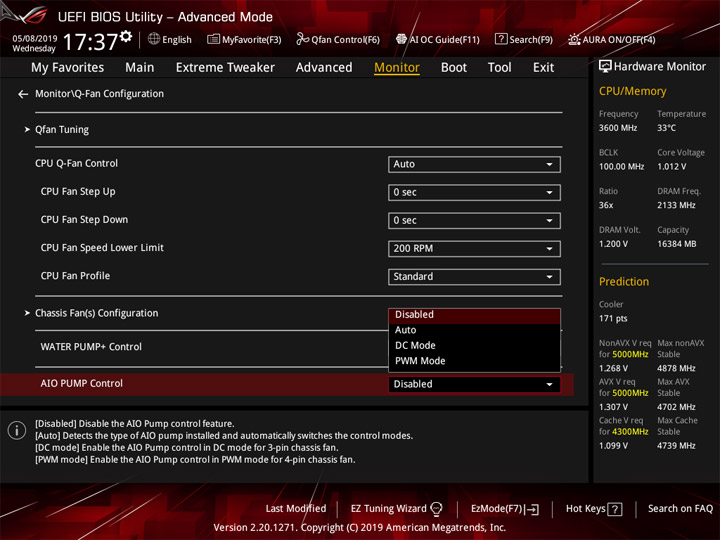This screenshot has width=720, height=540.
Task: Click the AIO PUMP Control dropdown
Action: tap(474, 384)
